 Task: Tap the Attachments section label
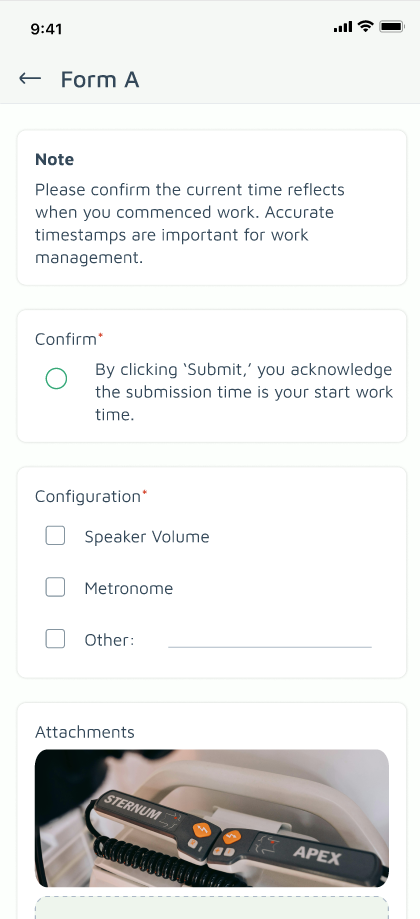tap(85, 732)
